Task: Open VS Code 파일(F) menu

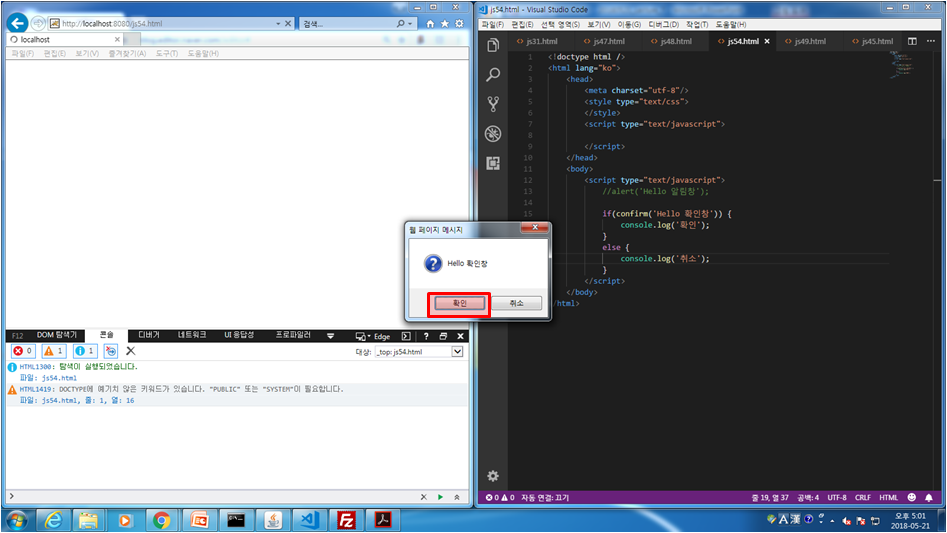Action: point(492,24)
